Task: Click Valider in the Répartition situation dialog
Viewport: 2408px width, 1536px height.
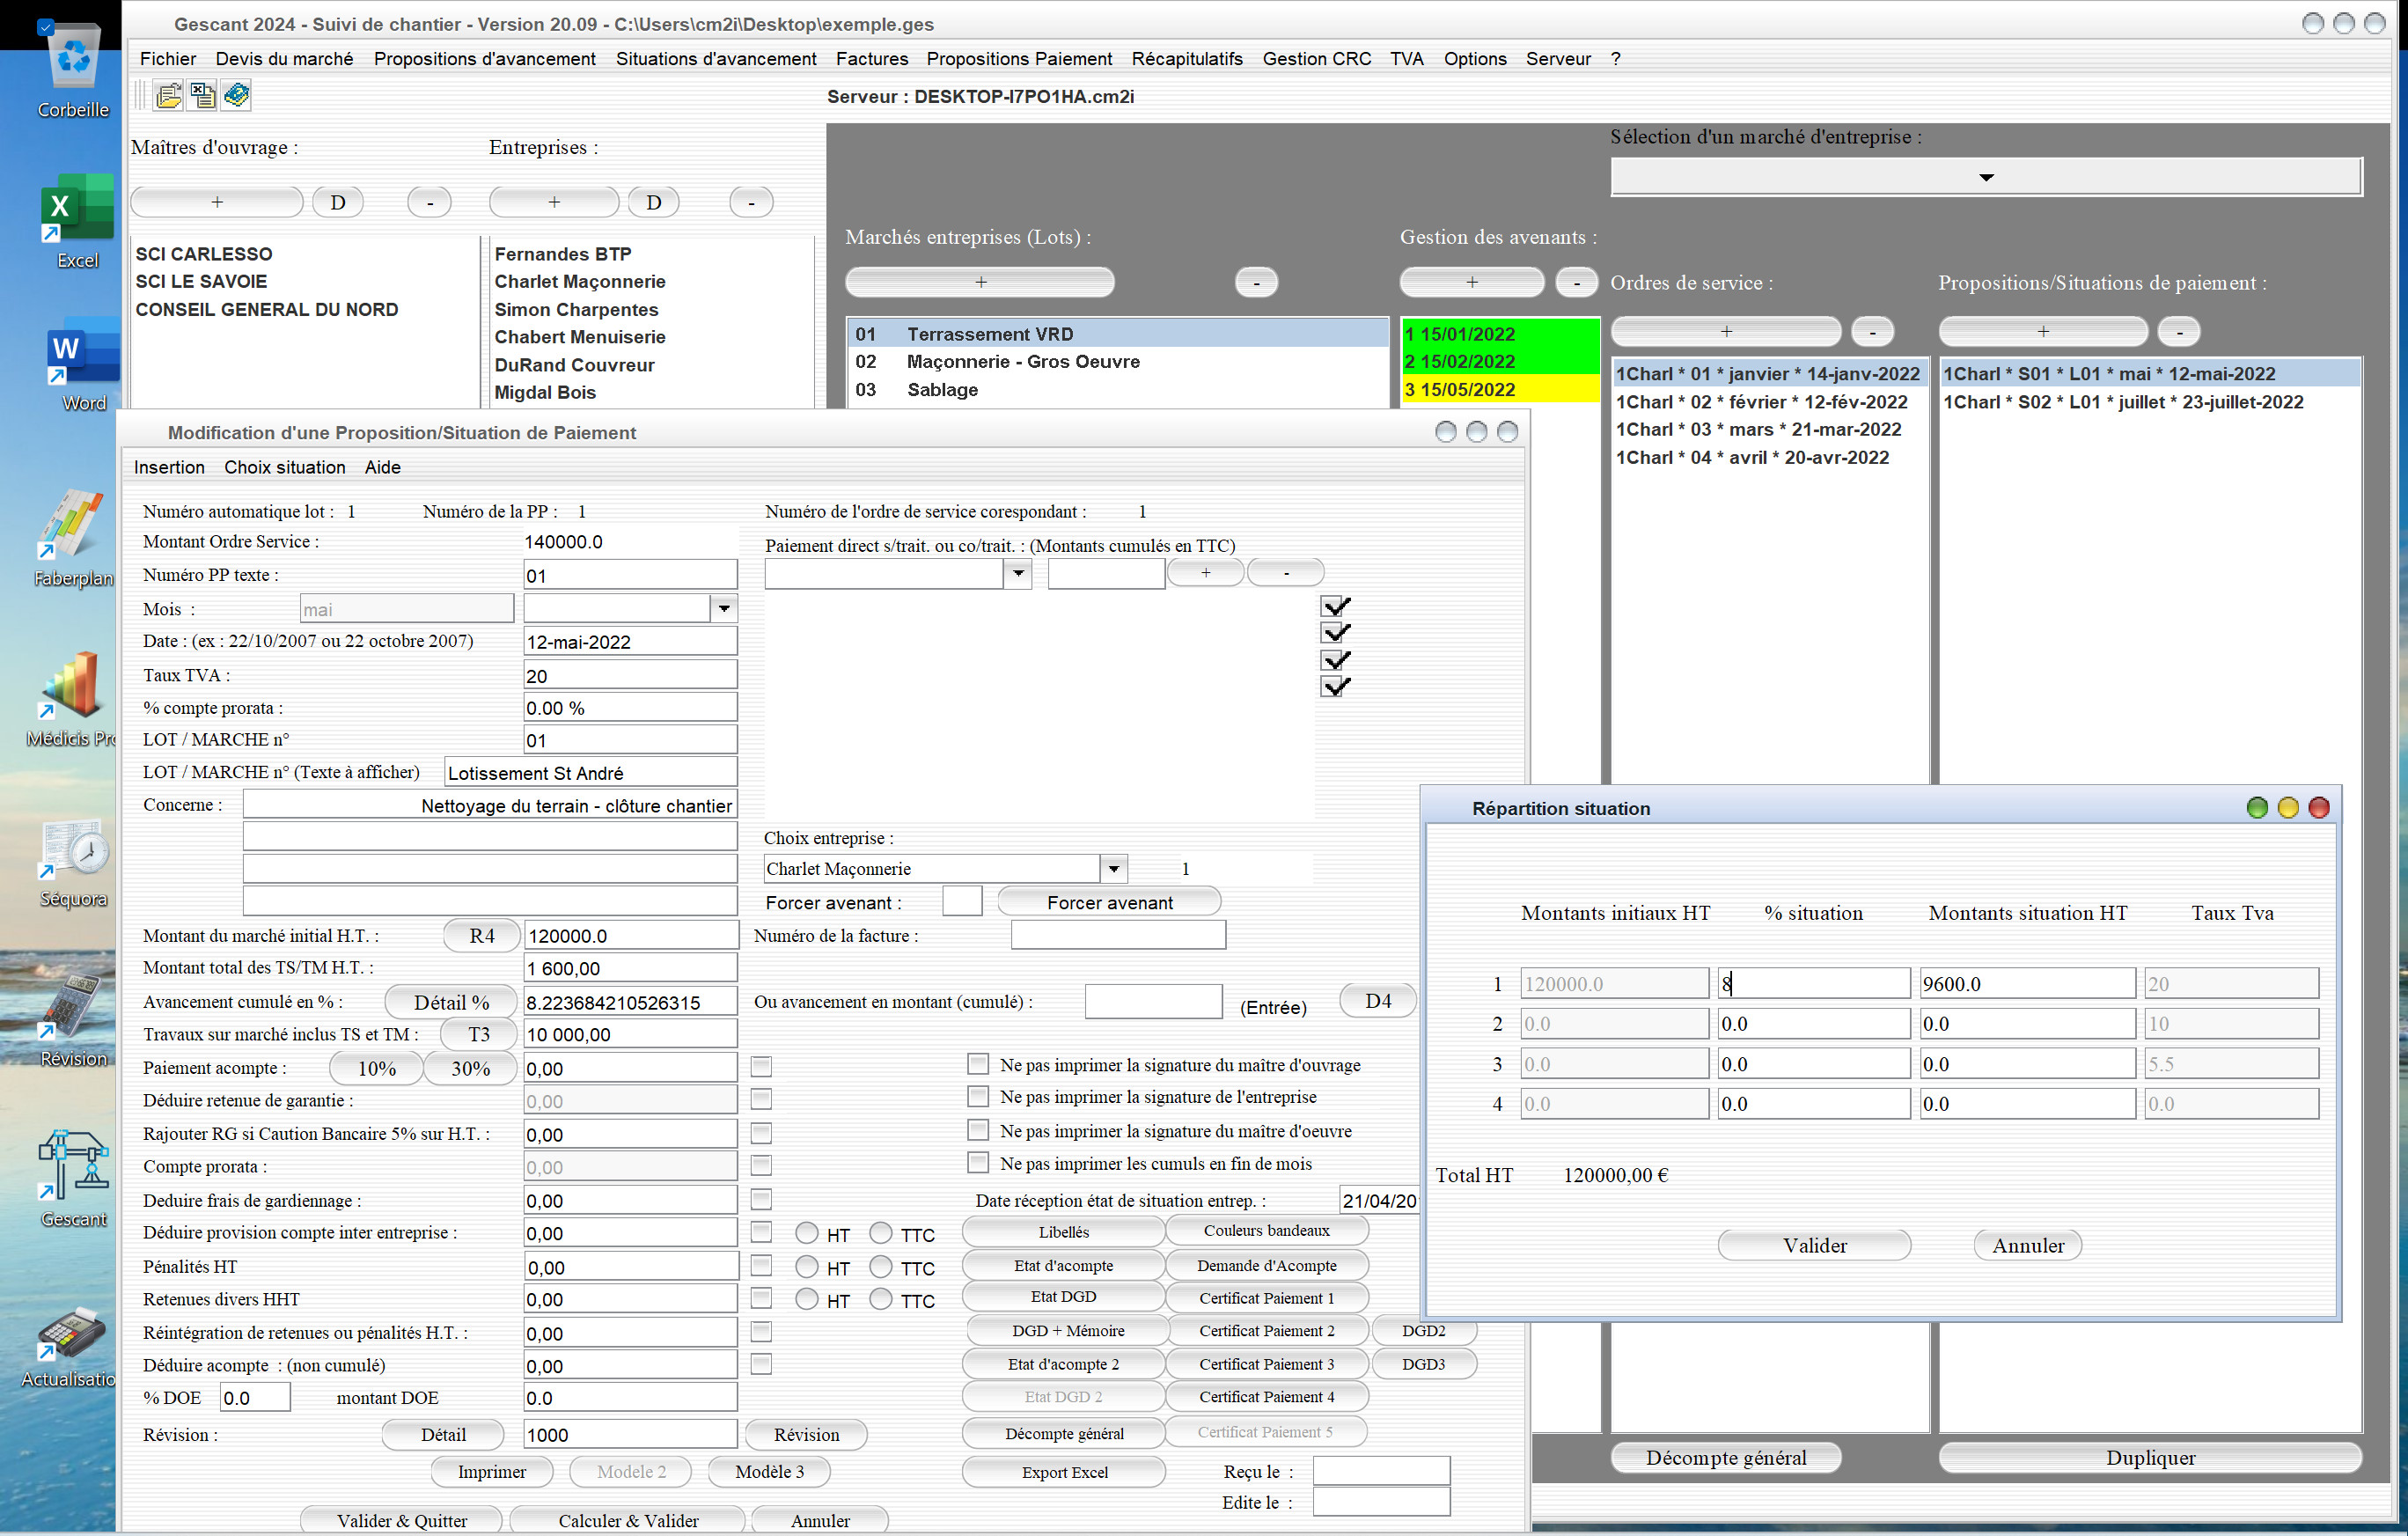Action: [x=1814, y=1245]
